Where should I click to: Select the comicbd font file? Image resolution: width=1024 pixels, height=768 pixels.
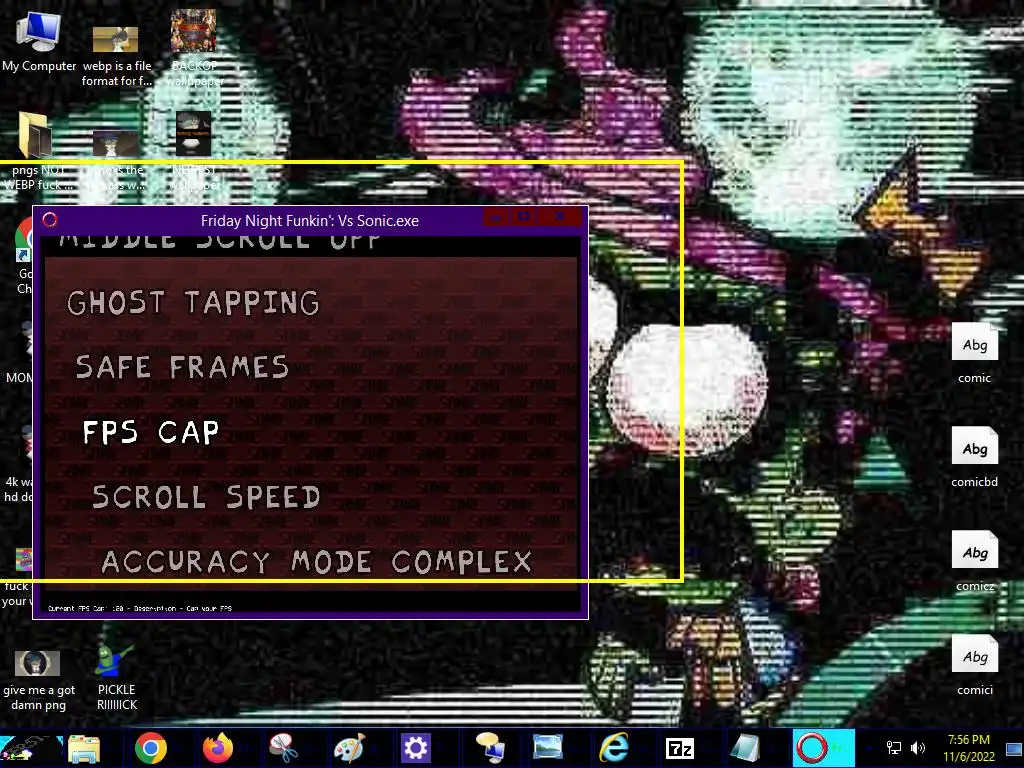974,457
